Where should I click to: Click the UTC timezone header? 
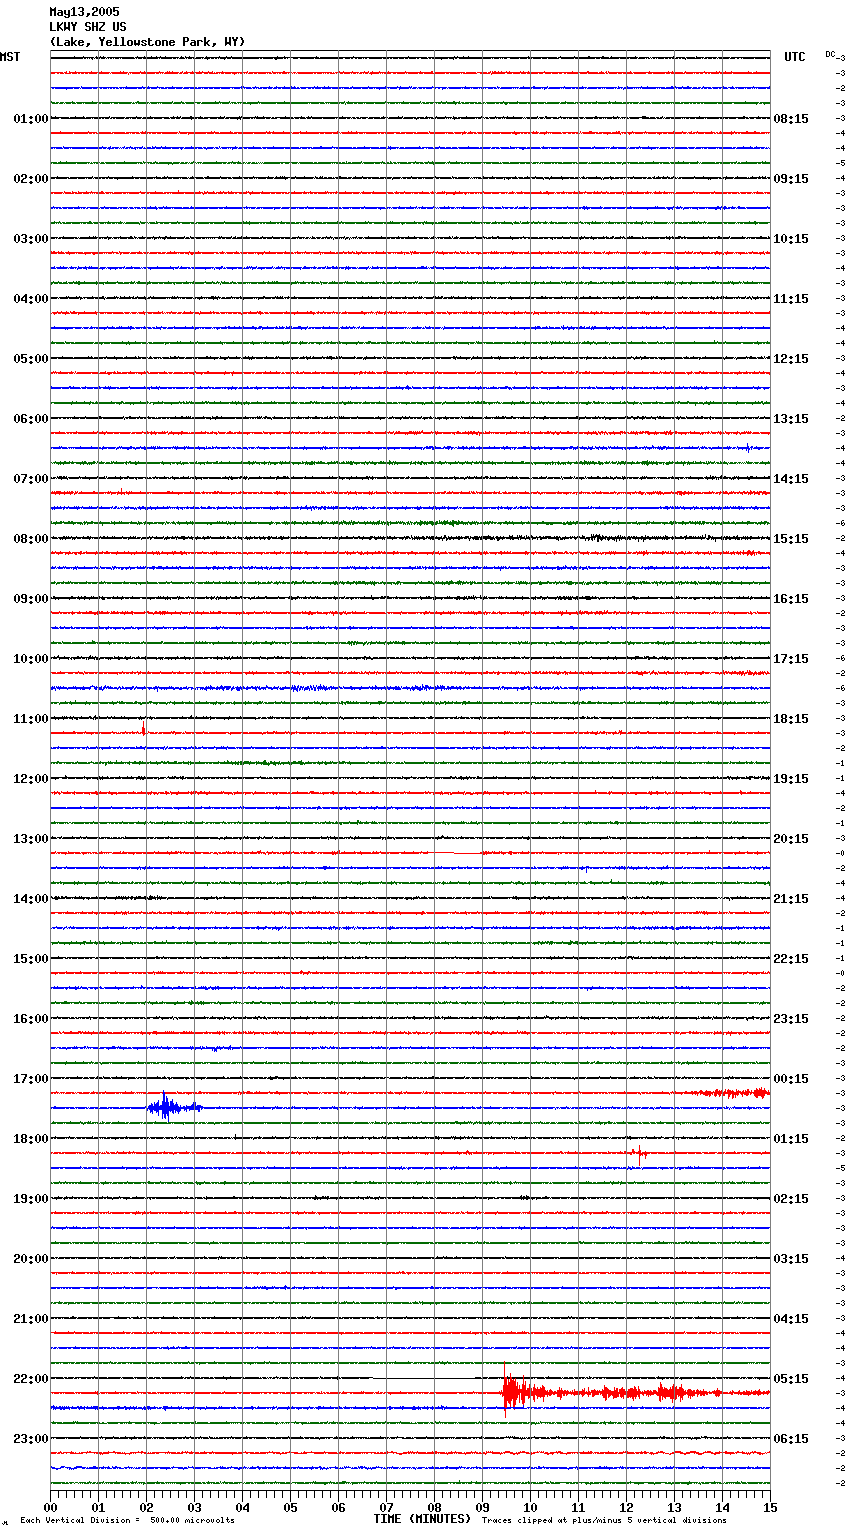794,57
